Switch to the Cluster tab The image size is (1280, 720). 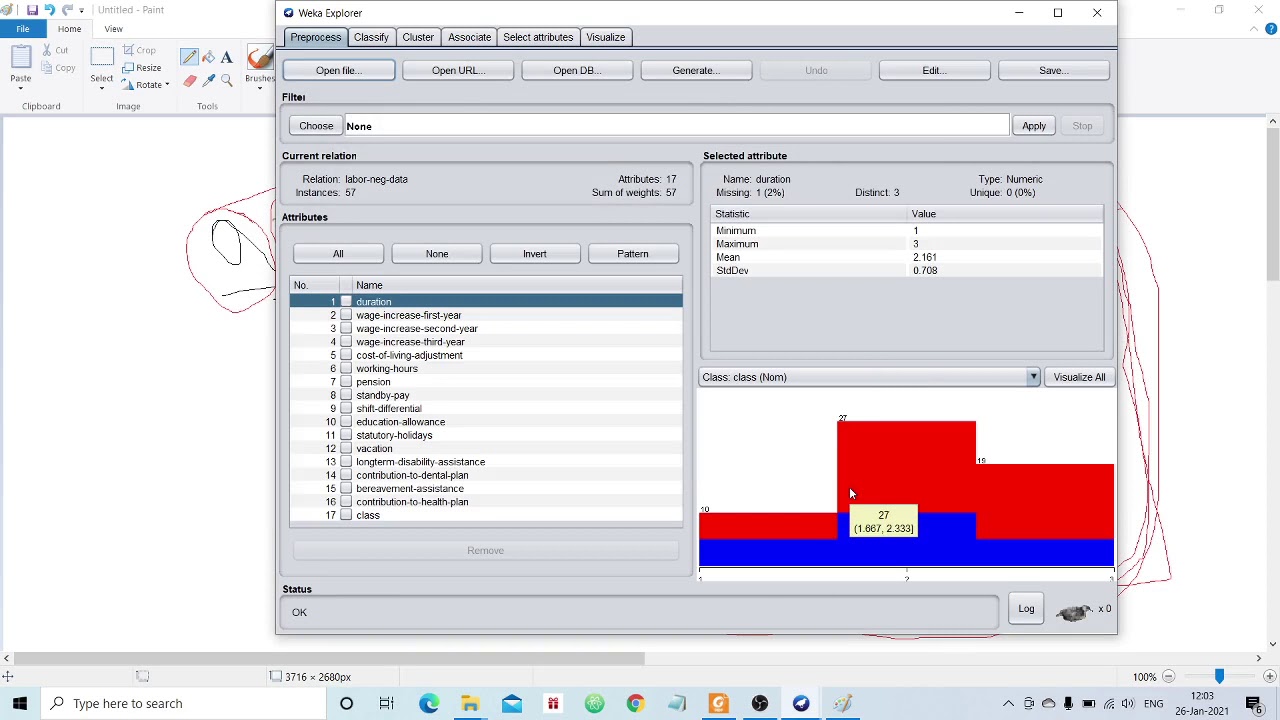pyautogui.click(x=418, y=37)
